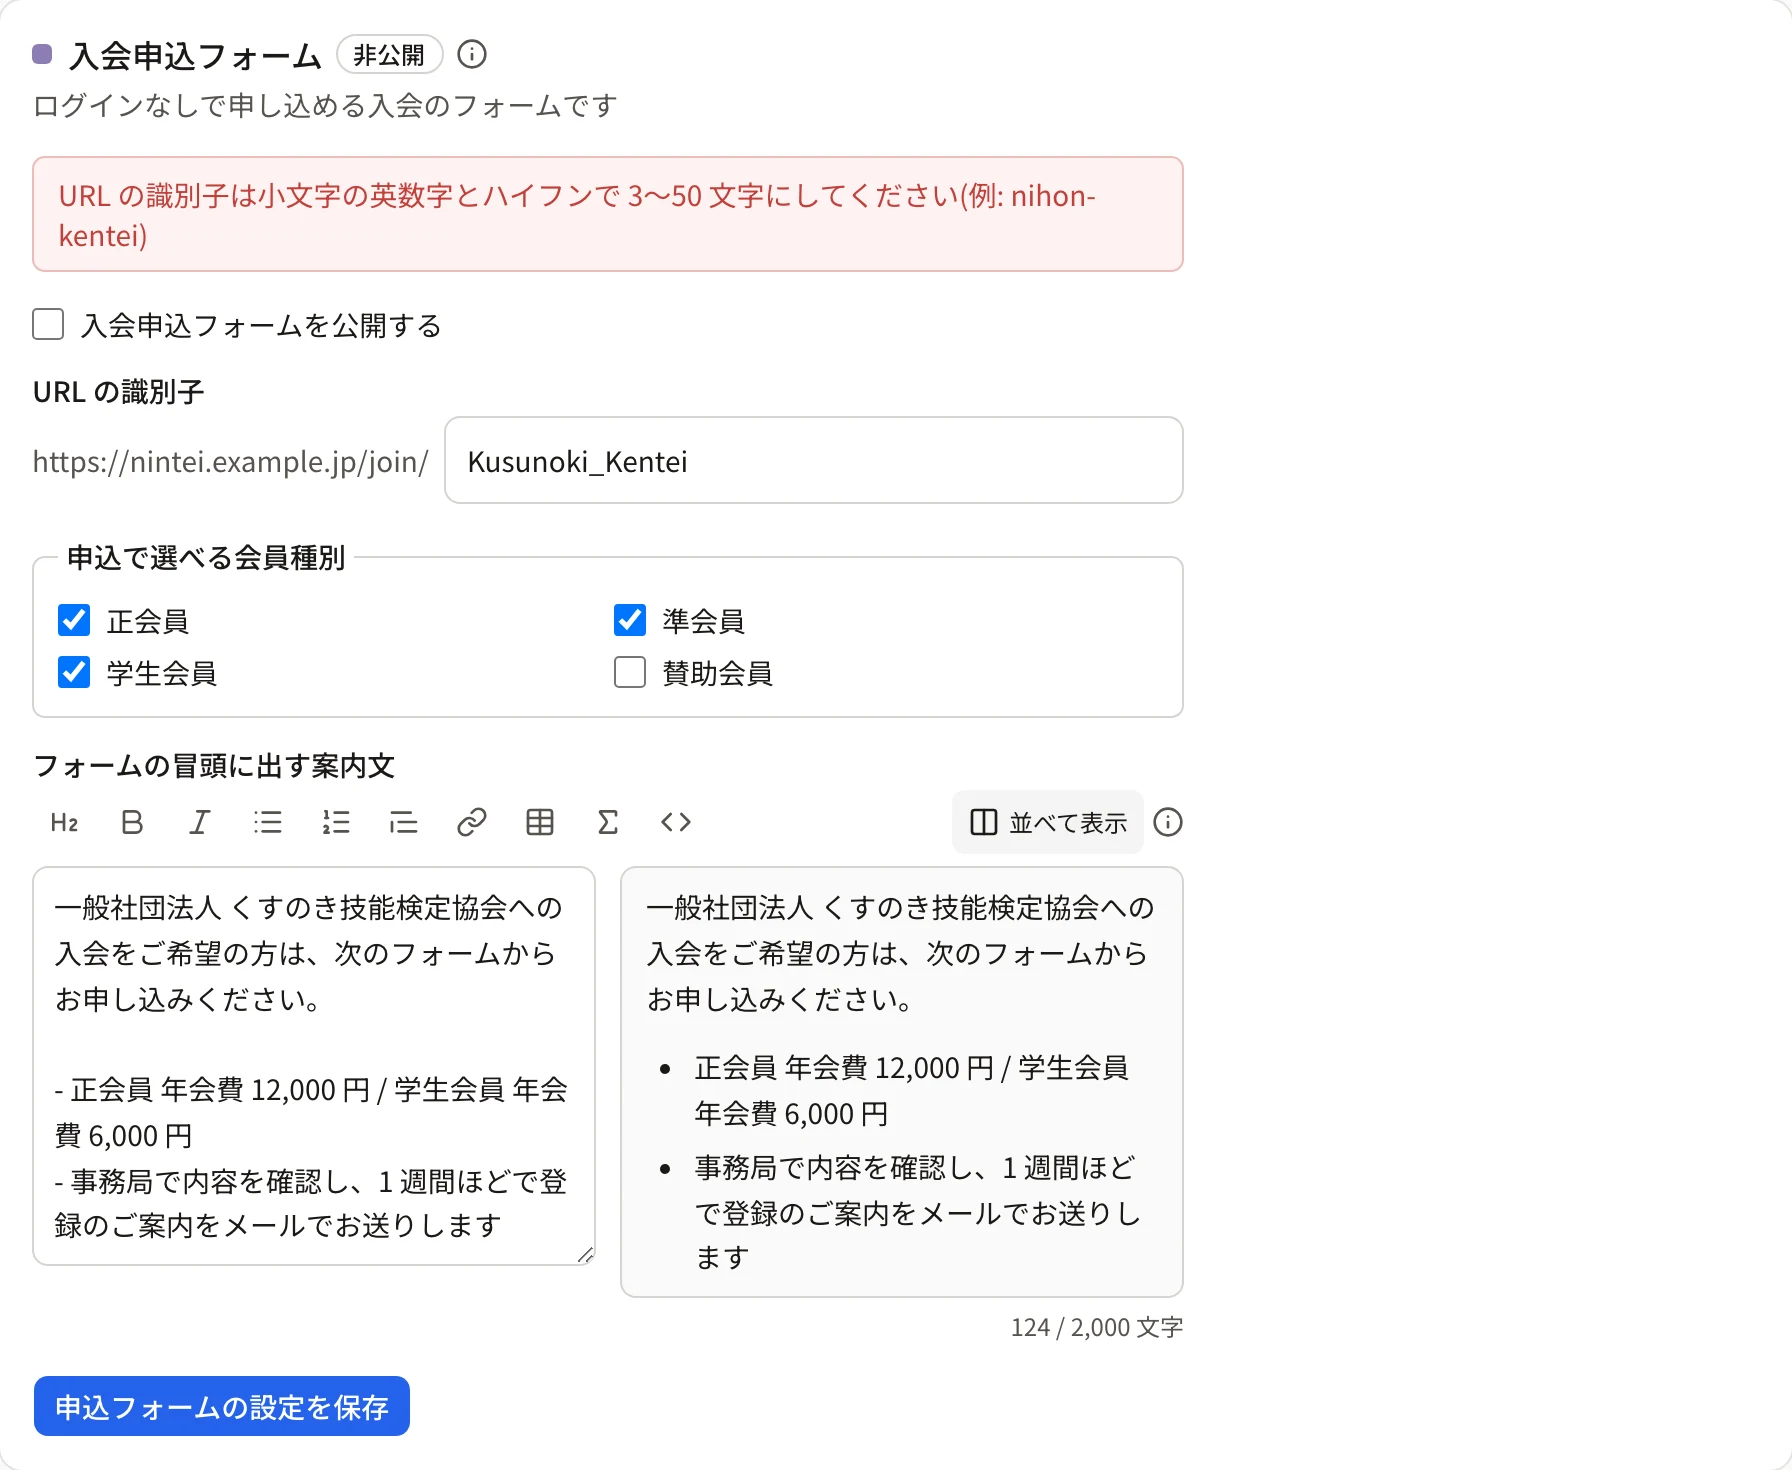1792x1470 pixels.
Task: Click the purple square marker beside the title
Action: tap(42, 54)
